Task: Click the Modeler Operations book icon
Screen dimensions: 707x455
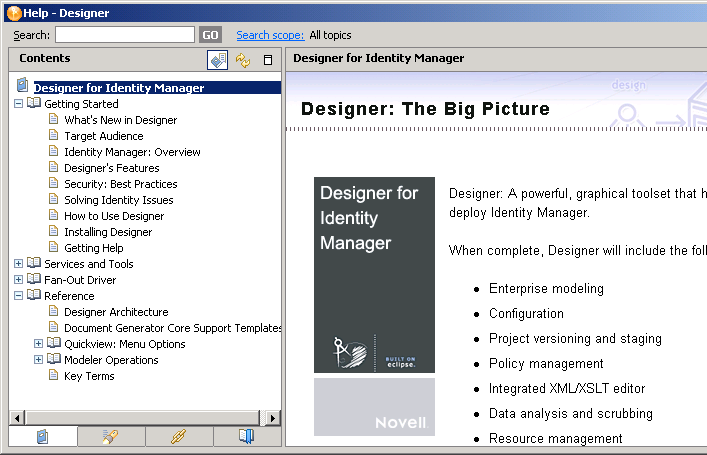Action: 54,359
